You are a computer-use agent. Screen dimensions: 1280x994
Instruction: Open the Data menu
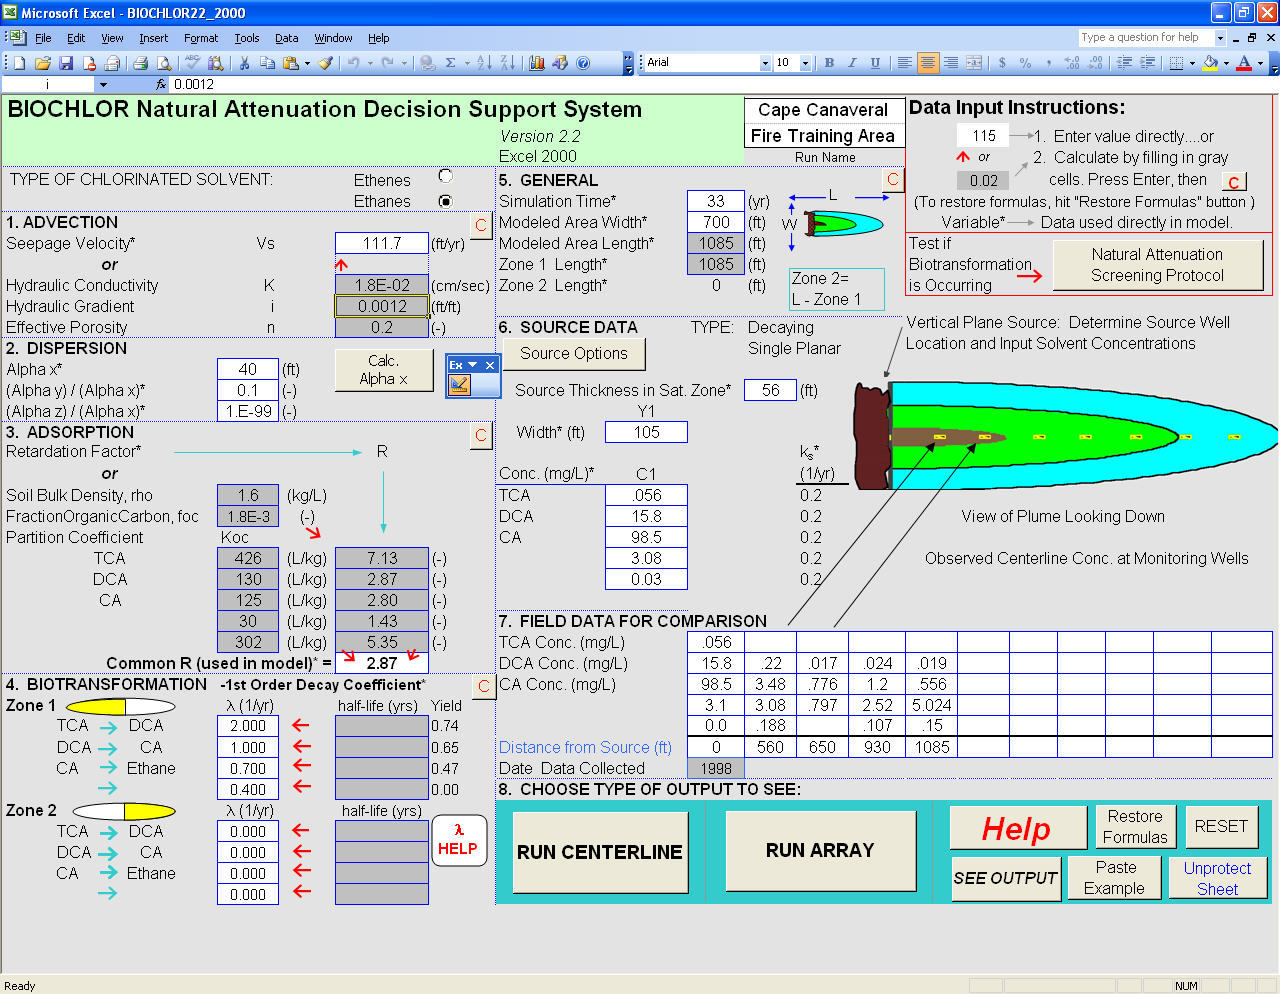287,38
